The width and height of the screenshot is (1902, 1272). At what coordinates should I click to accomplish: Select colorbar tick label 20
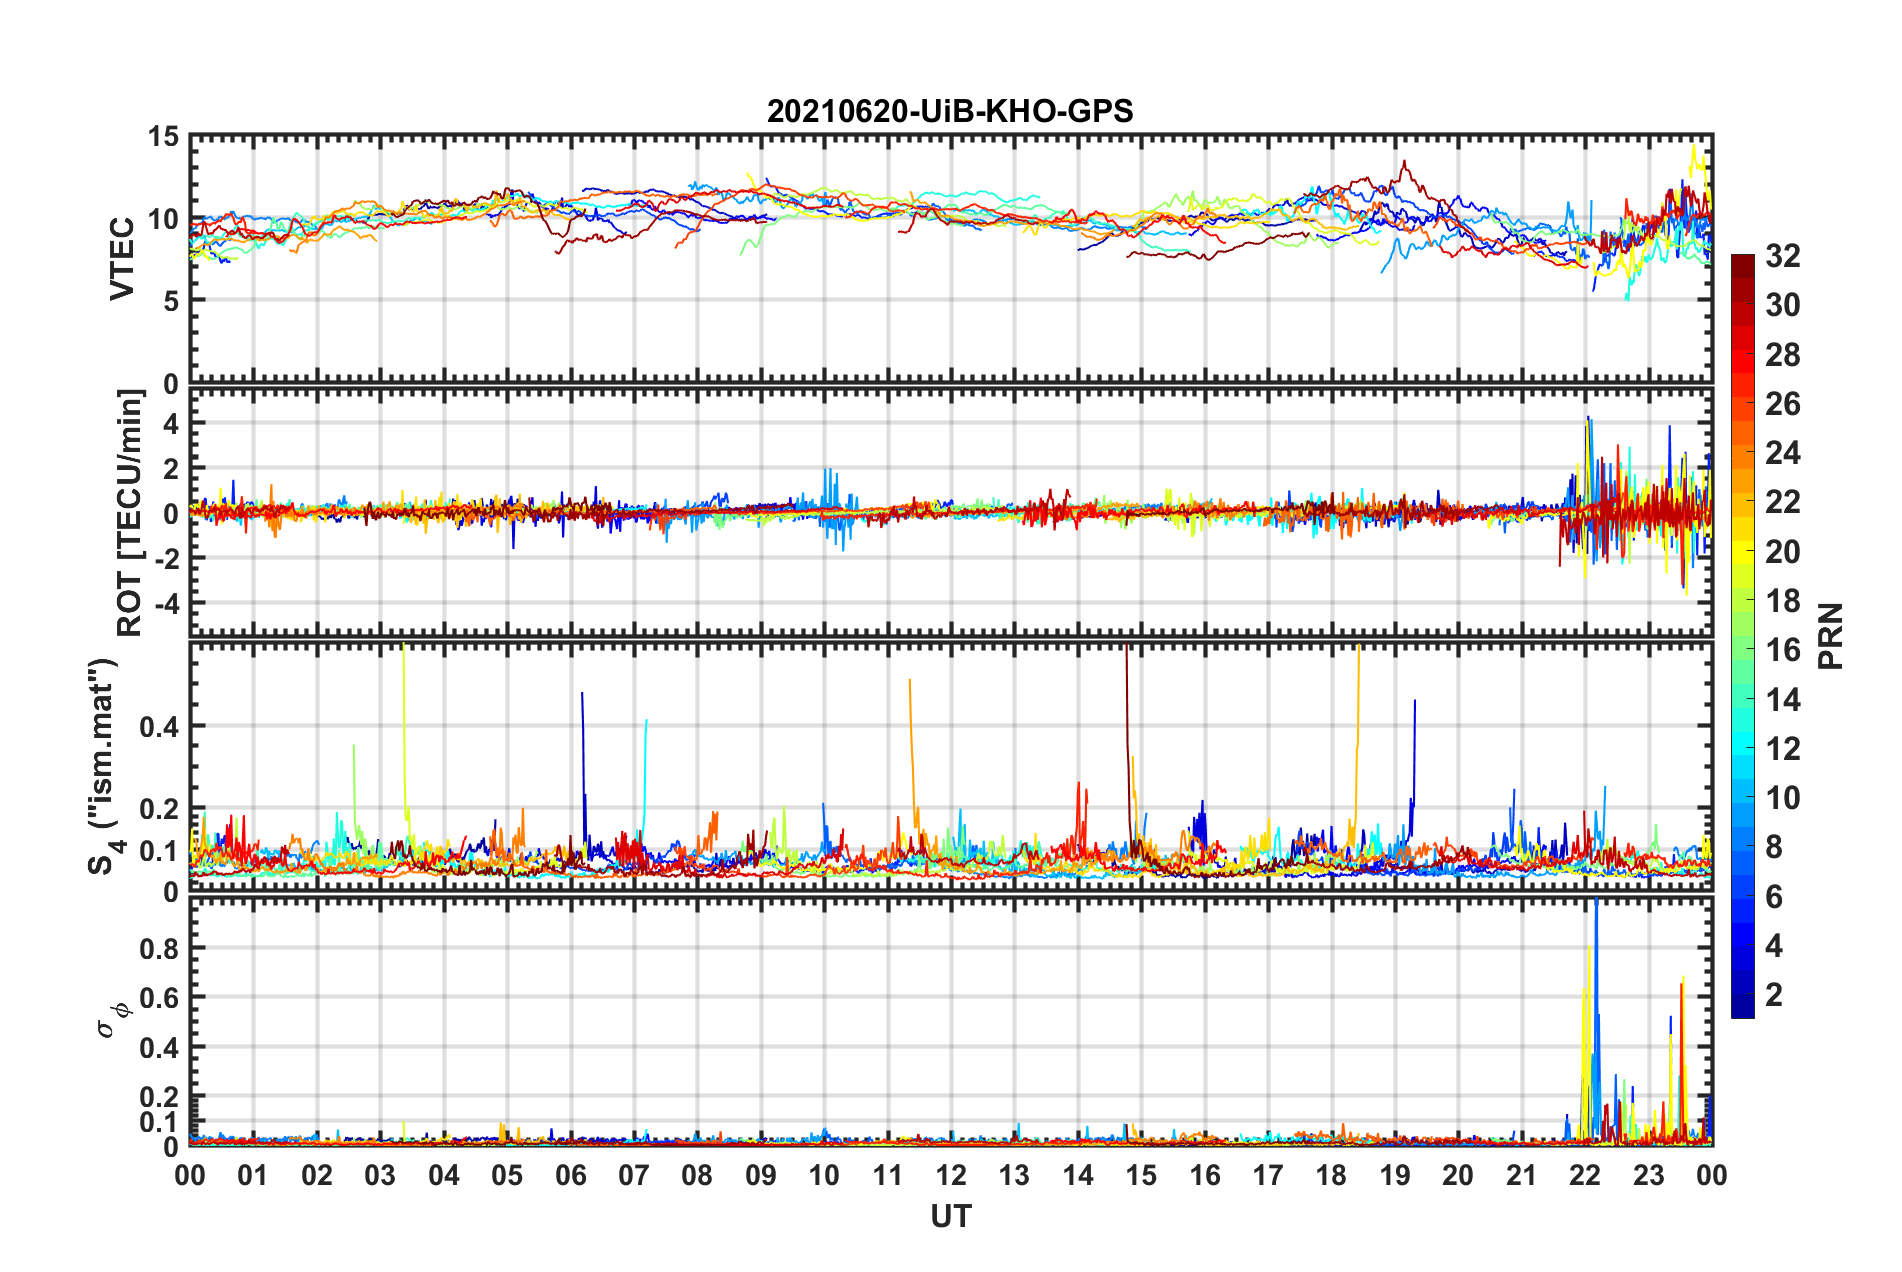click(x=1782, y=552)
